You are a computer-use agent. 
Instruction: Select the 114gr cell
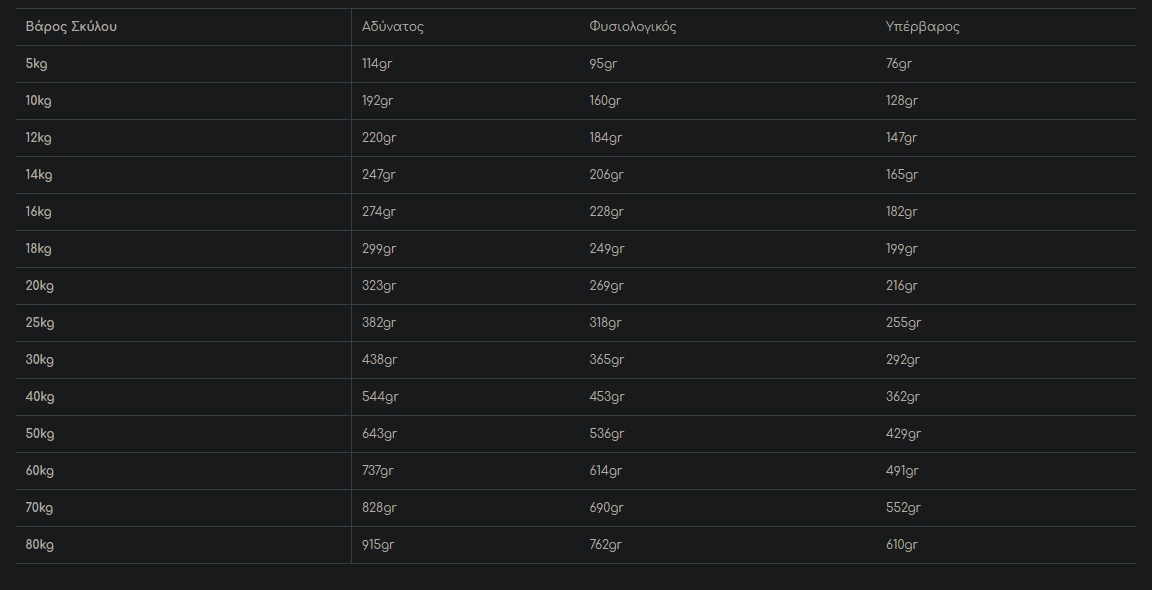[377, 64]
